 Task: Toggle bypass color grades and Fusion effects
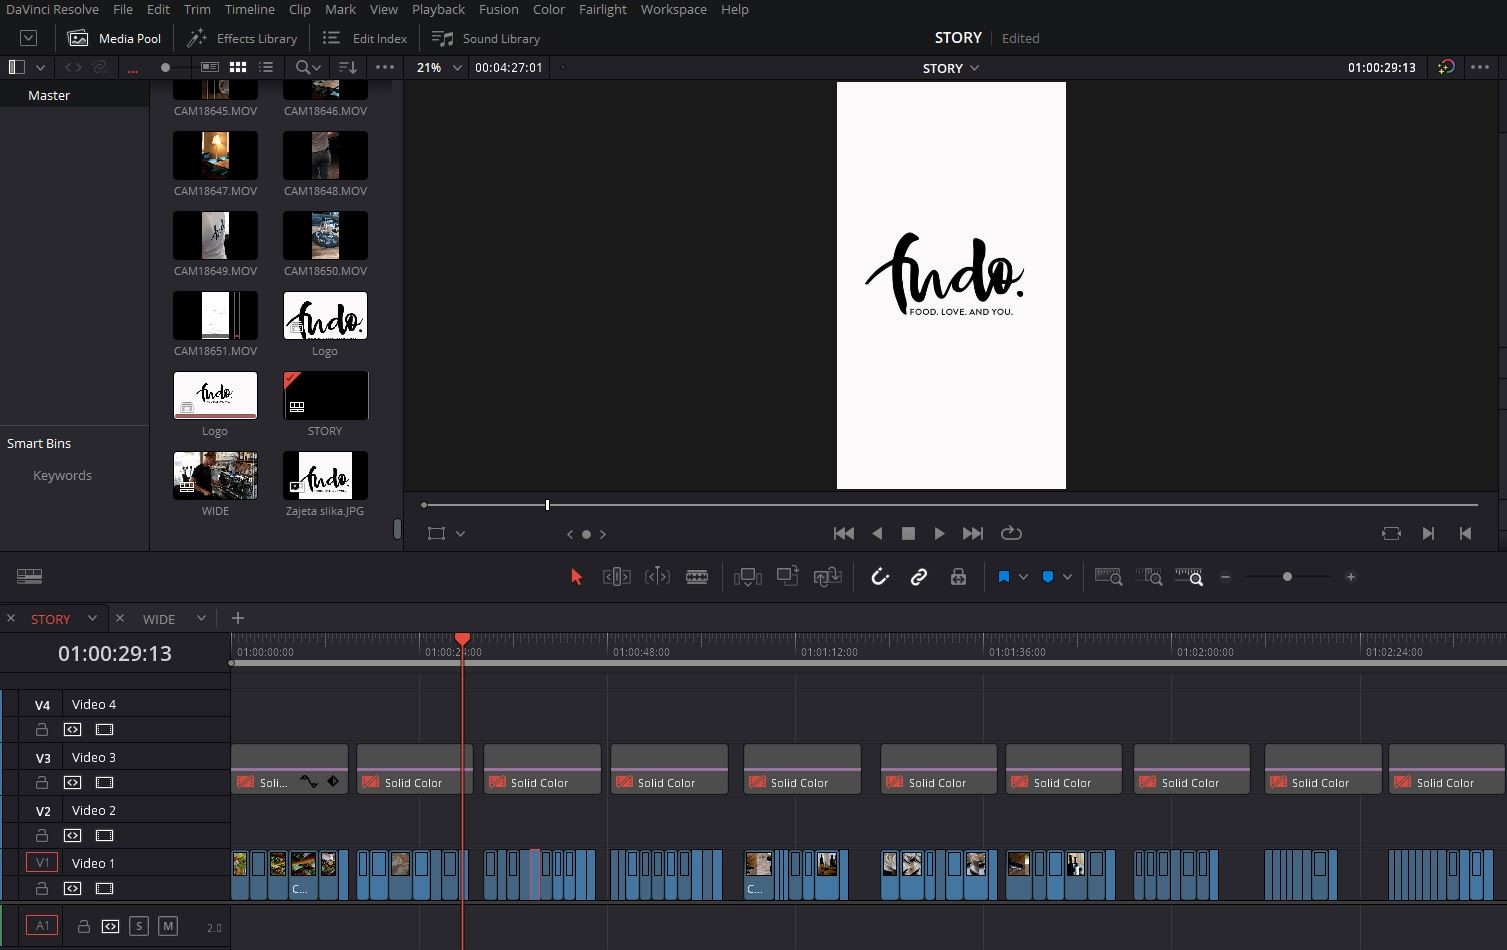(1446, 67)
